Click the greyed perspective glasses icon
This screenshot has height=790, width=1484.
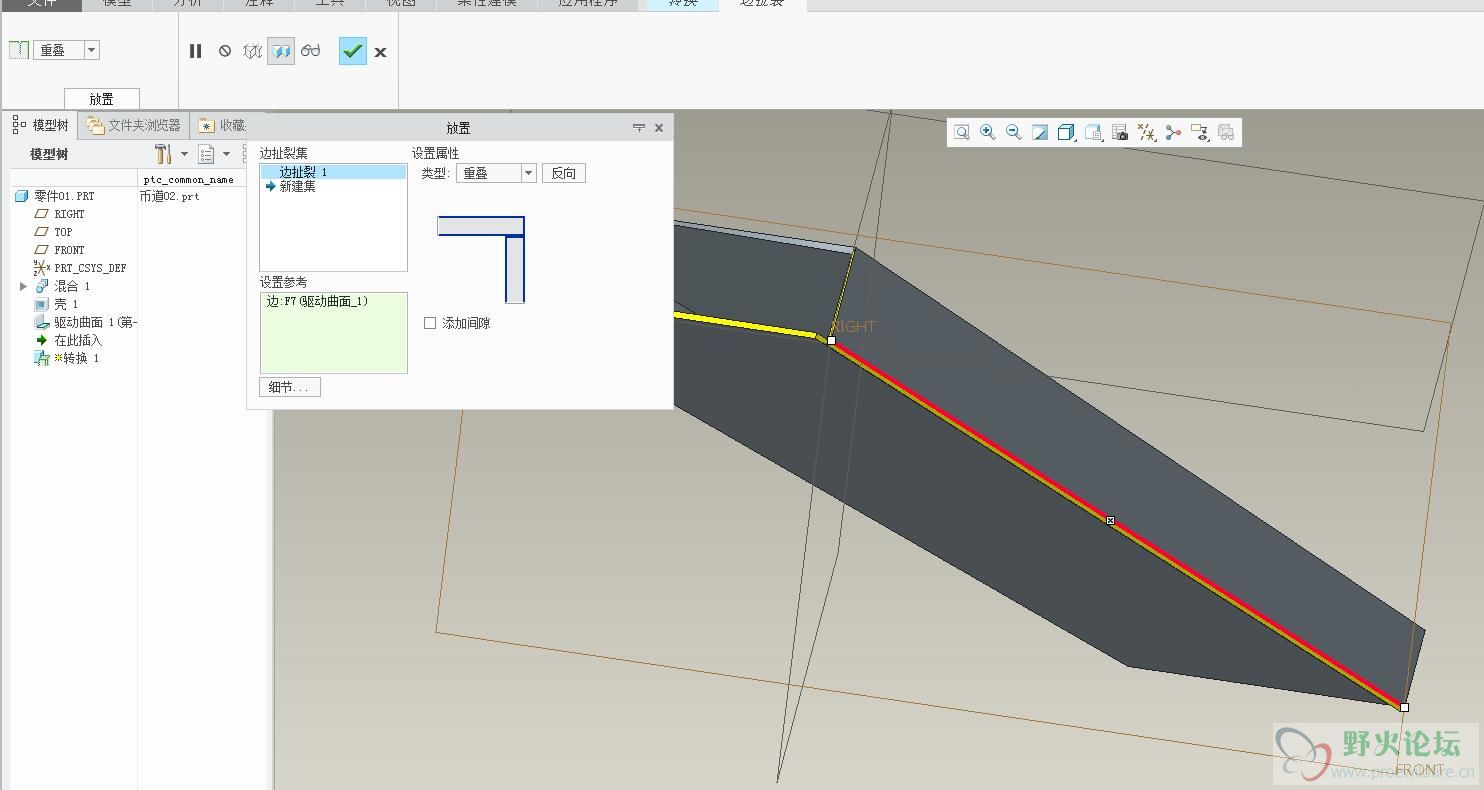[1226, 132]
